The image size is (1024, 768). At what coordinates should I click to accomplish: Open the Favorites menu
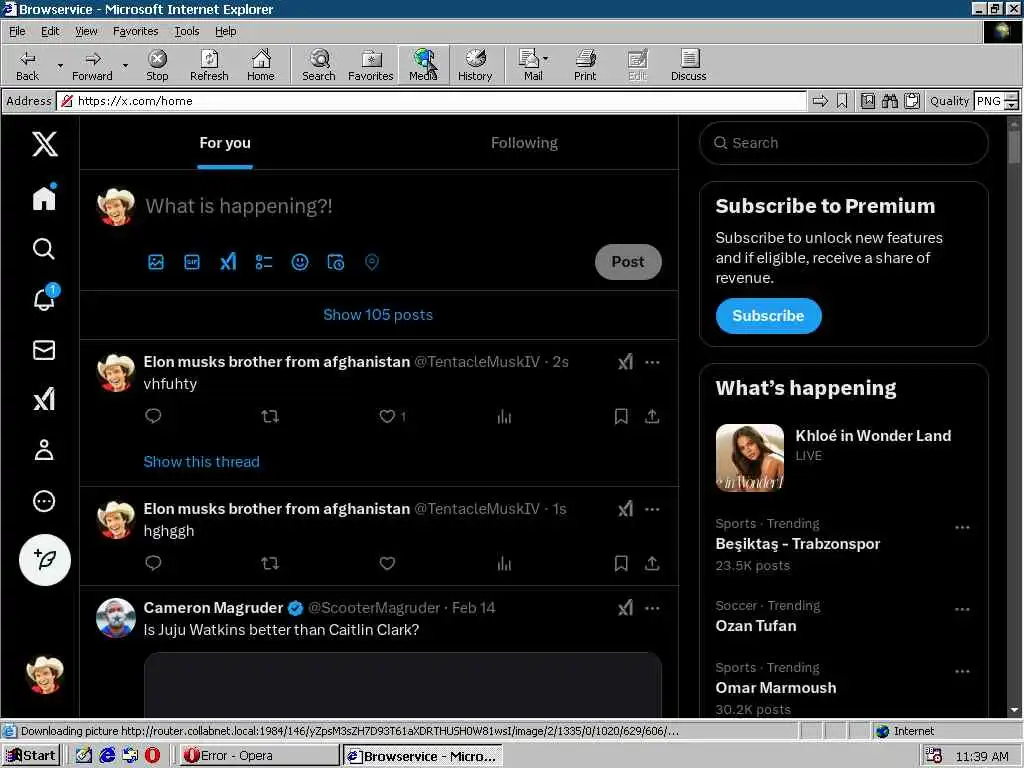pyautogui.click(x=135, y=31)
